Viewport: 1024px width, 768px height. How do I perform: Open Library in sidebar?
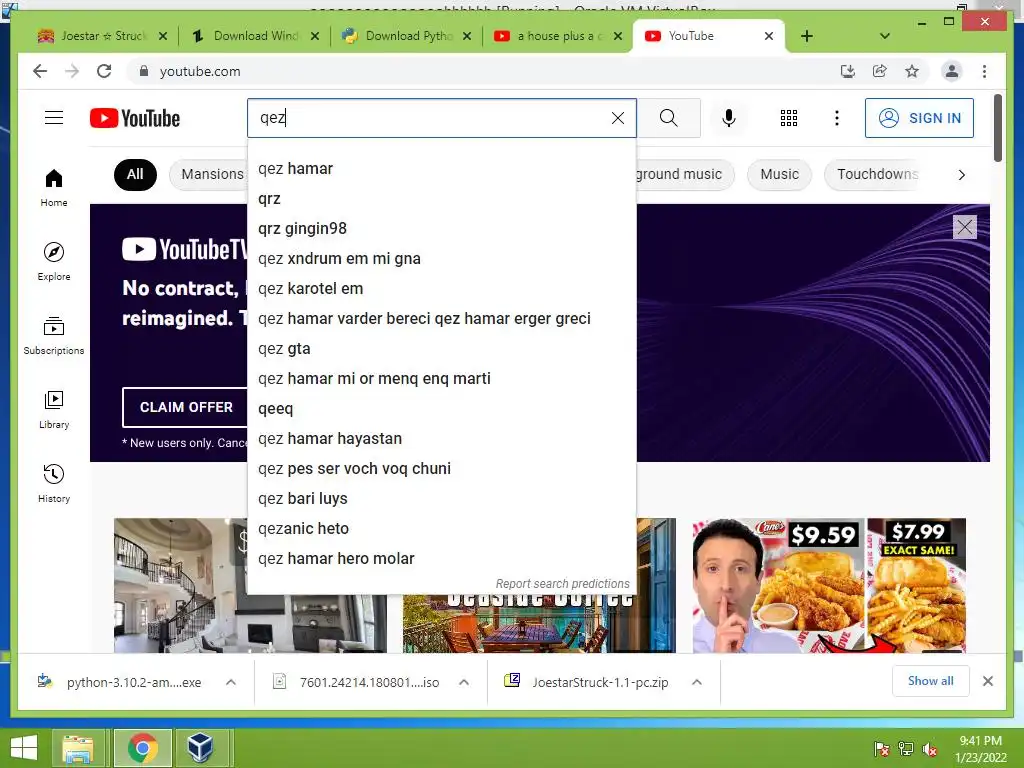(54, 409)
